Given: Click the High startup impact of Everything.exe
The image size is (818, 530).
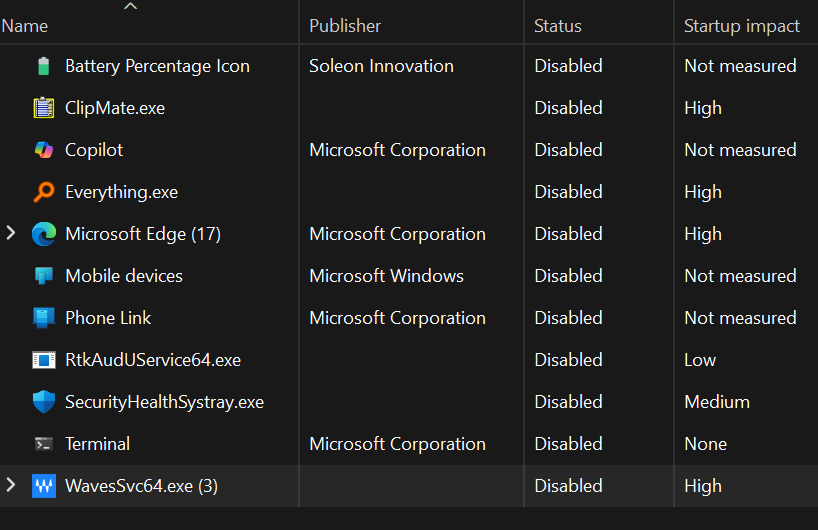Looking at the screenshot, I should [703, 192].
